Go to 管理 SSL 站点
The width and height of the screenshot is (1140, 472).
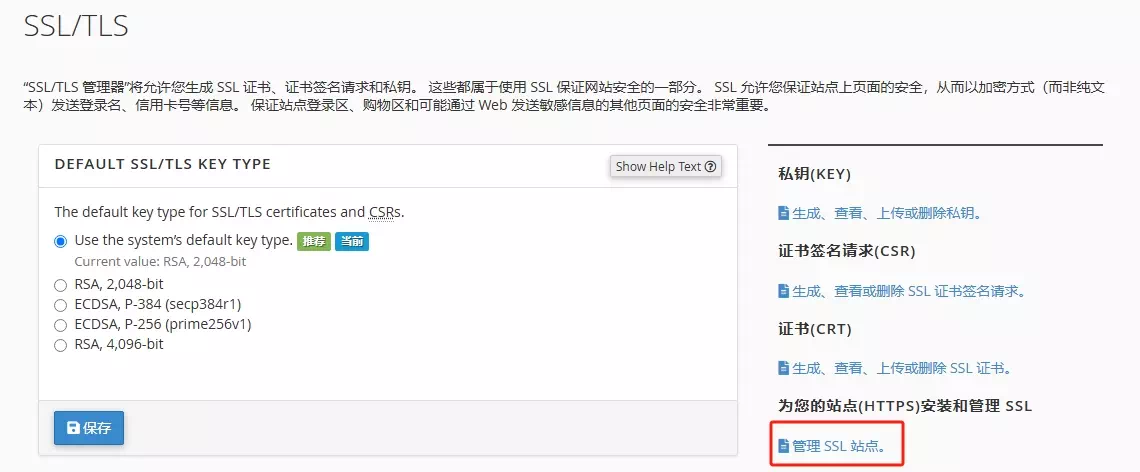pyautogui.click(x=838, y=446)
